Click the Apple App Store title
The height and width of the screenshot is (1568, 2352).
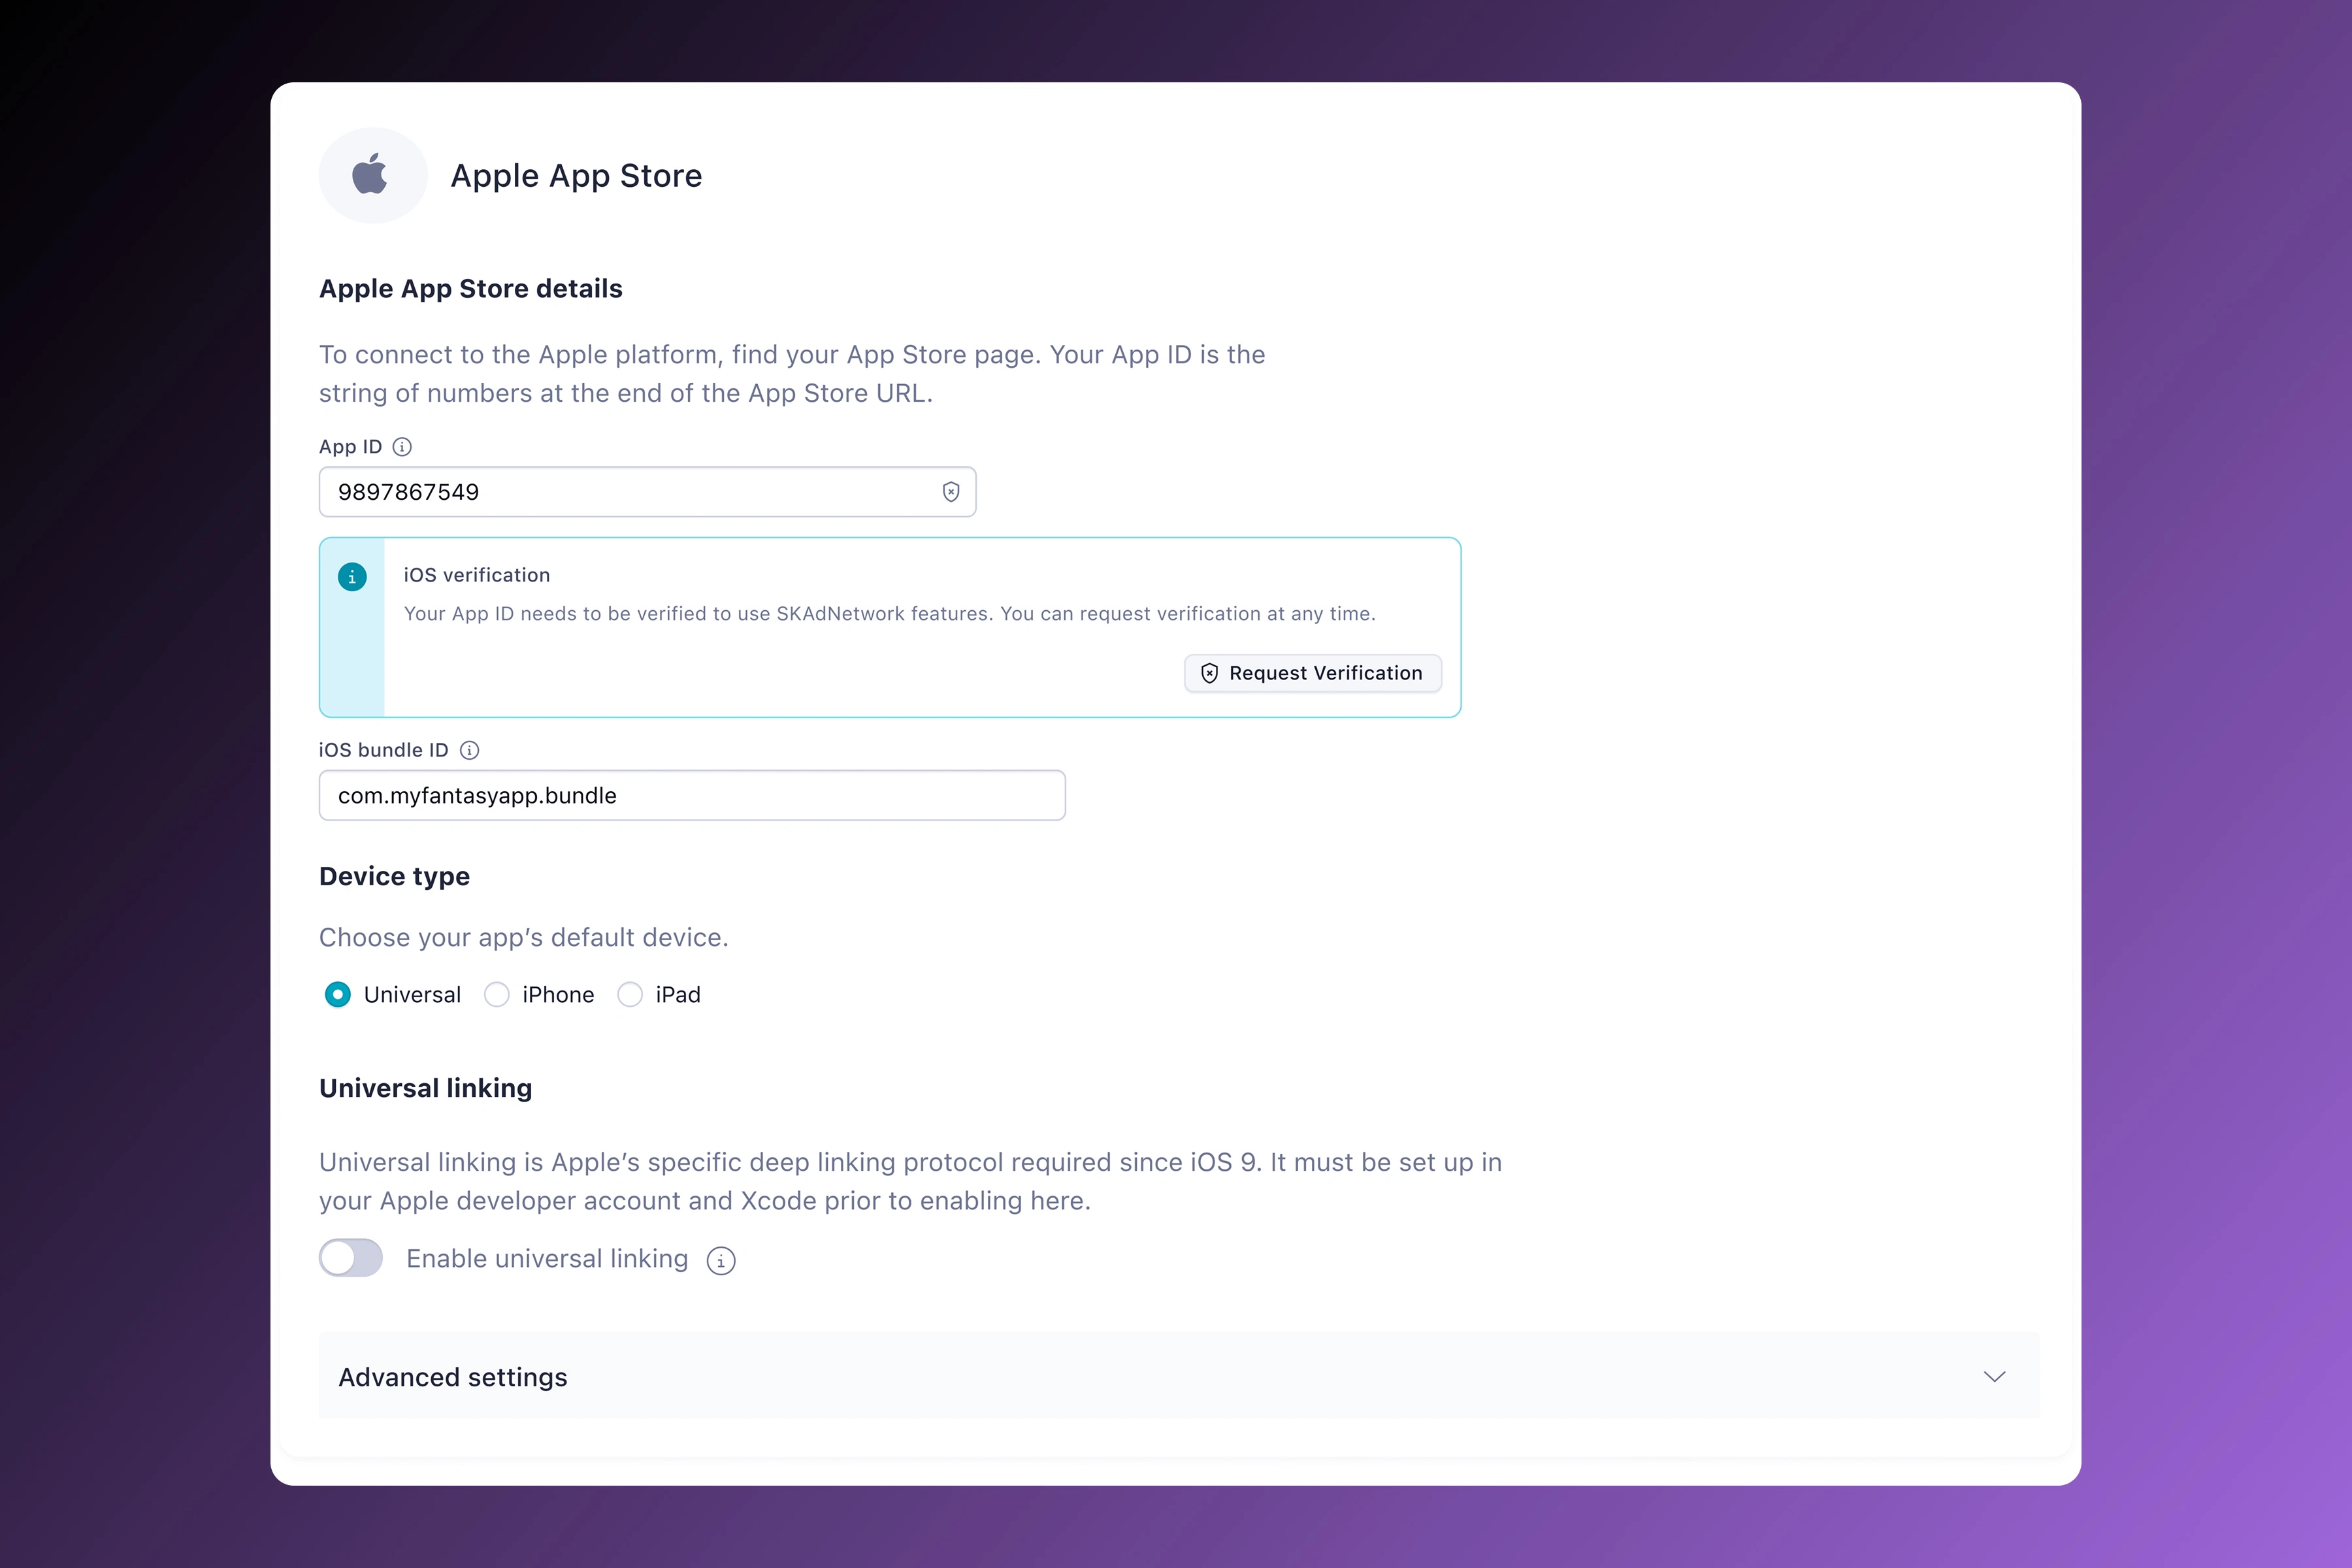point(576,176)
